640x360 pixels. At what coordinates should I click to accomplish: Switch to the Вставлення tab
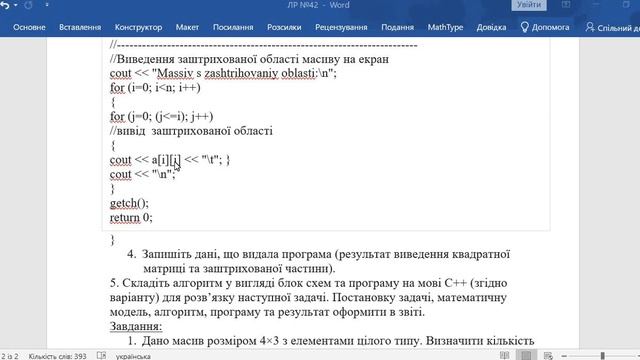pyautogui.click(x=80, y=27)
